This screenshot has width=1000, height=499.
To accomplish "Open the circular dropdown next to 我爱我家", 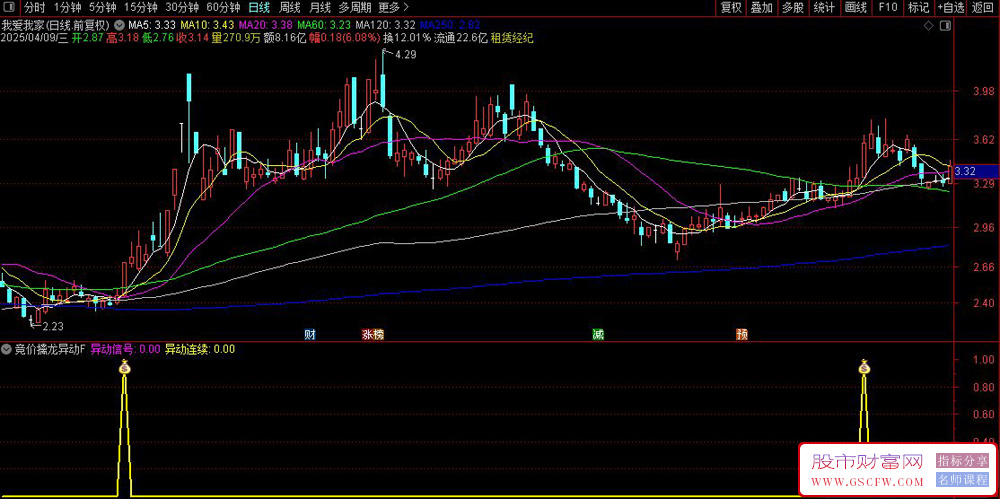I will (x=120, y=26).
